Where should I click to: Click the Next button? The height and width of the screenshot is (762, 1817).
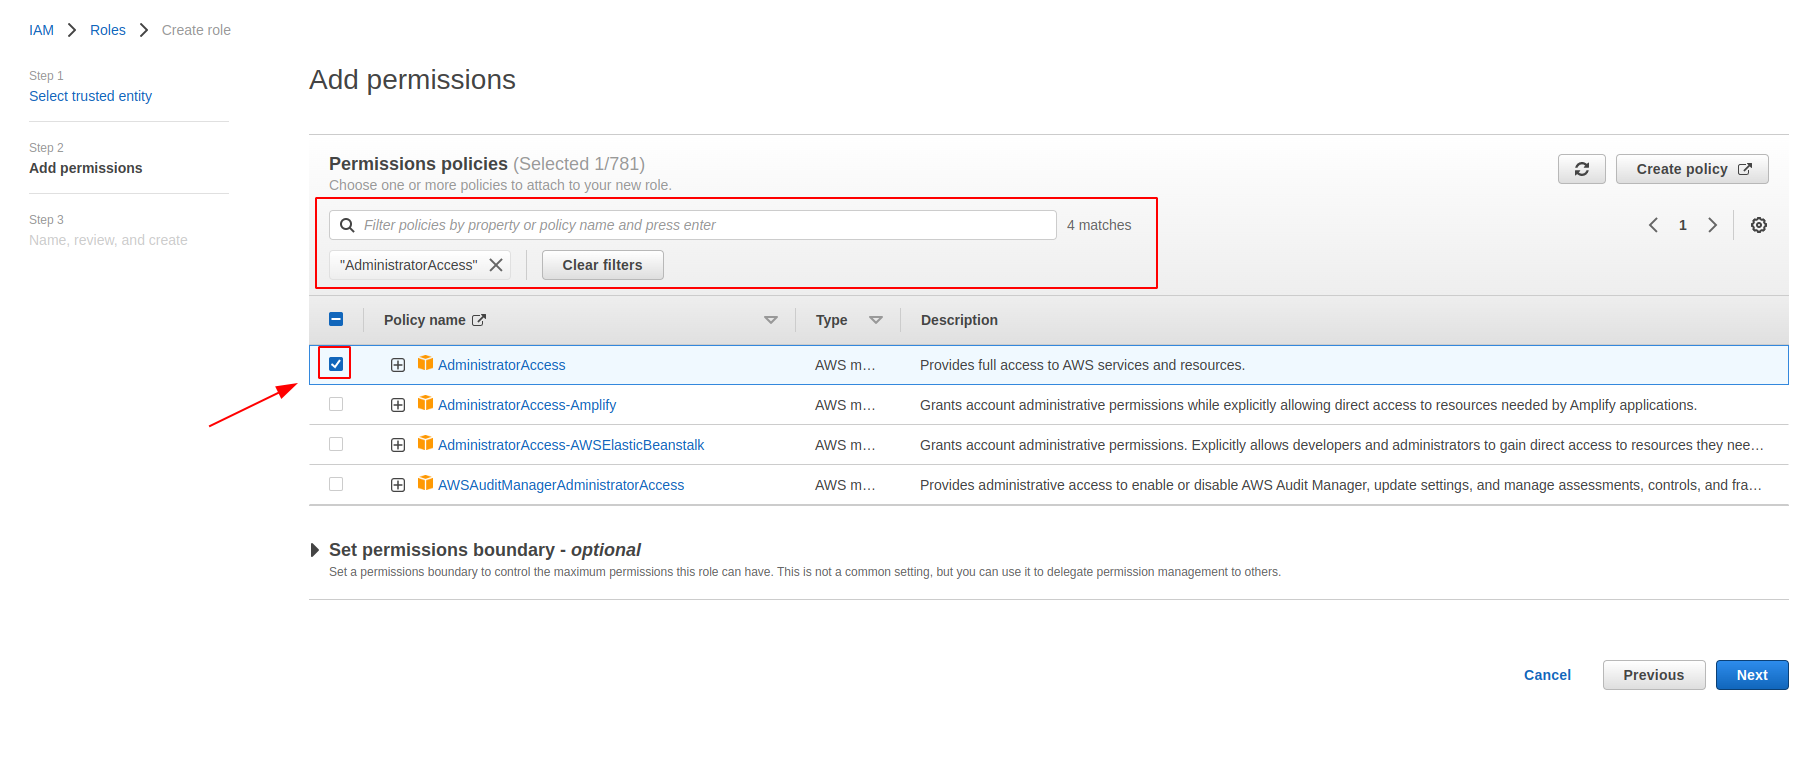click(x=1752, y=675)
